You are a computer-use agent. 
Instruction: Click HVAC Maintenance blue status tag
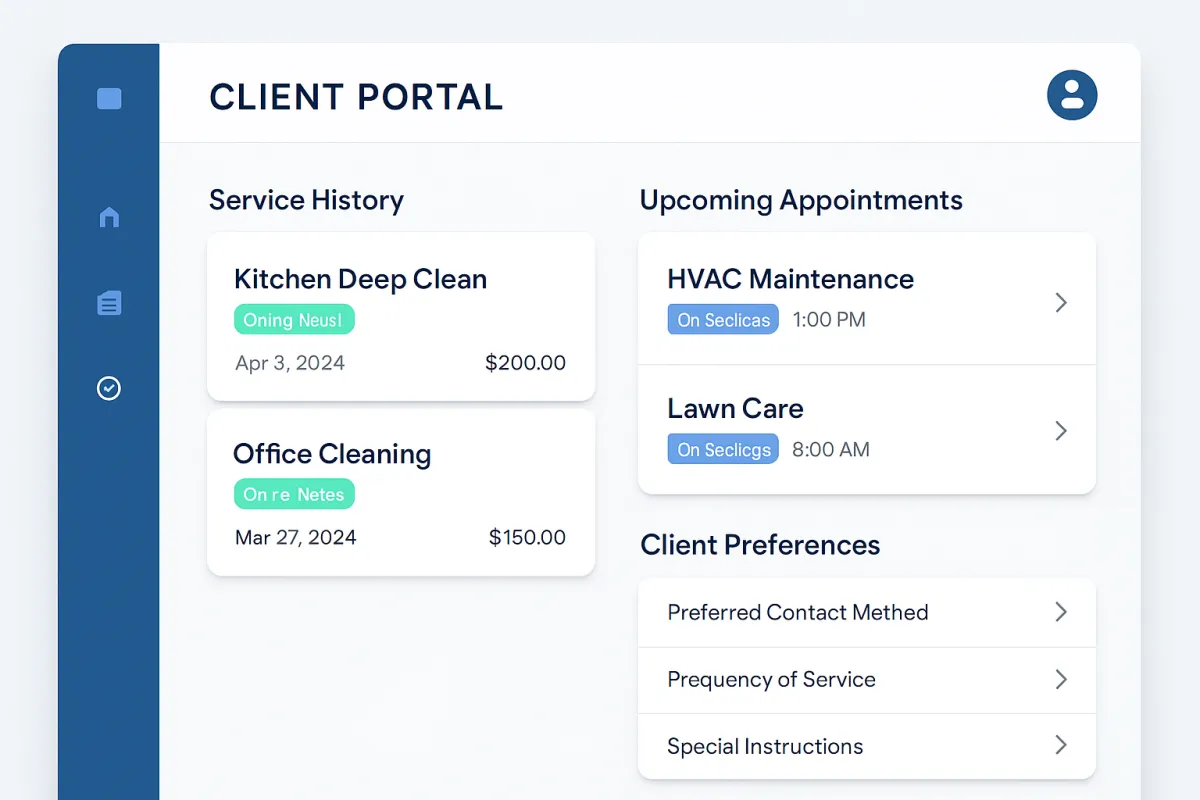[723, 320]
